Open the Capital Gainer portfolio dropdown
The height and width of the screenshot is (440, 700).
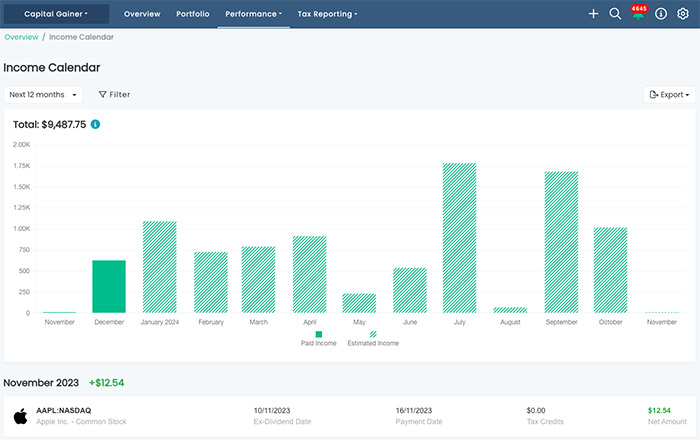56,14
